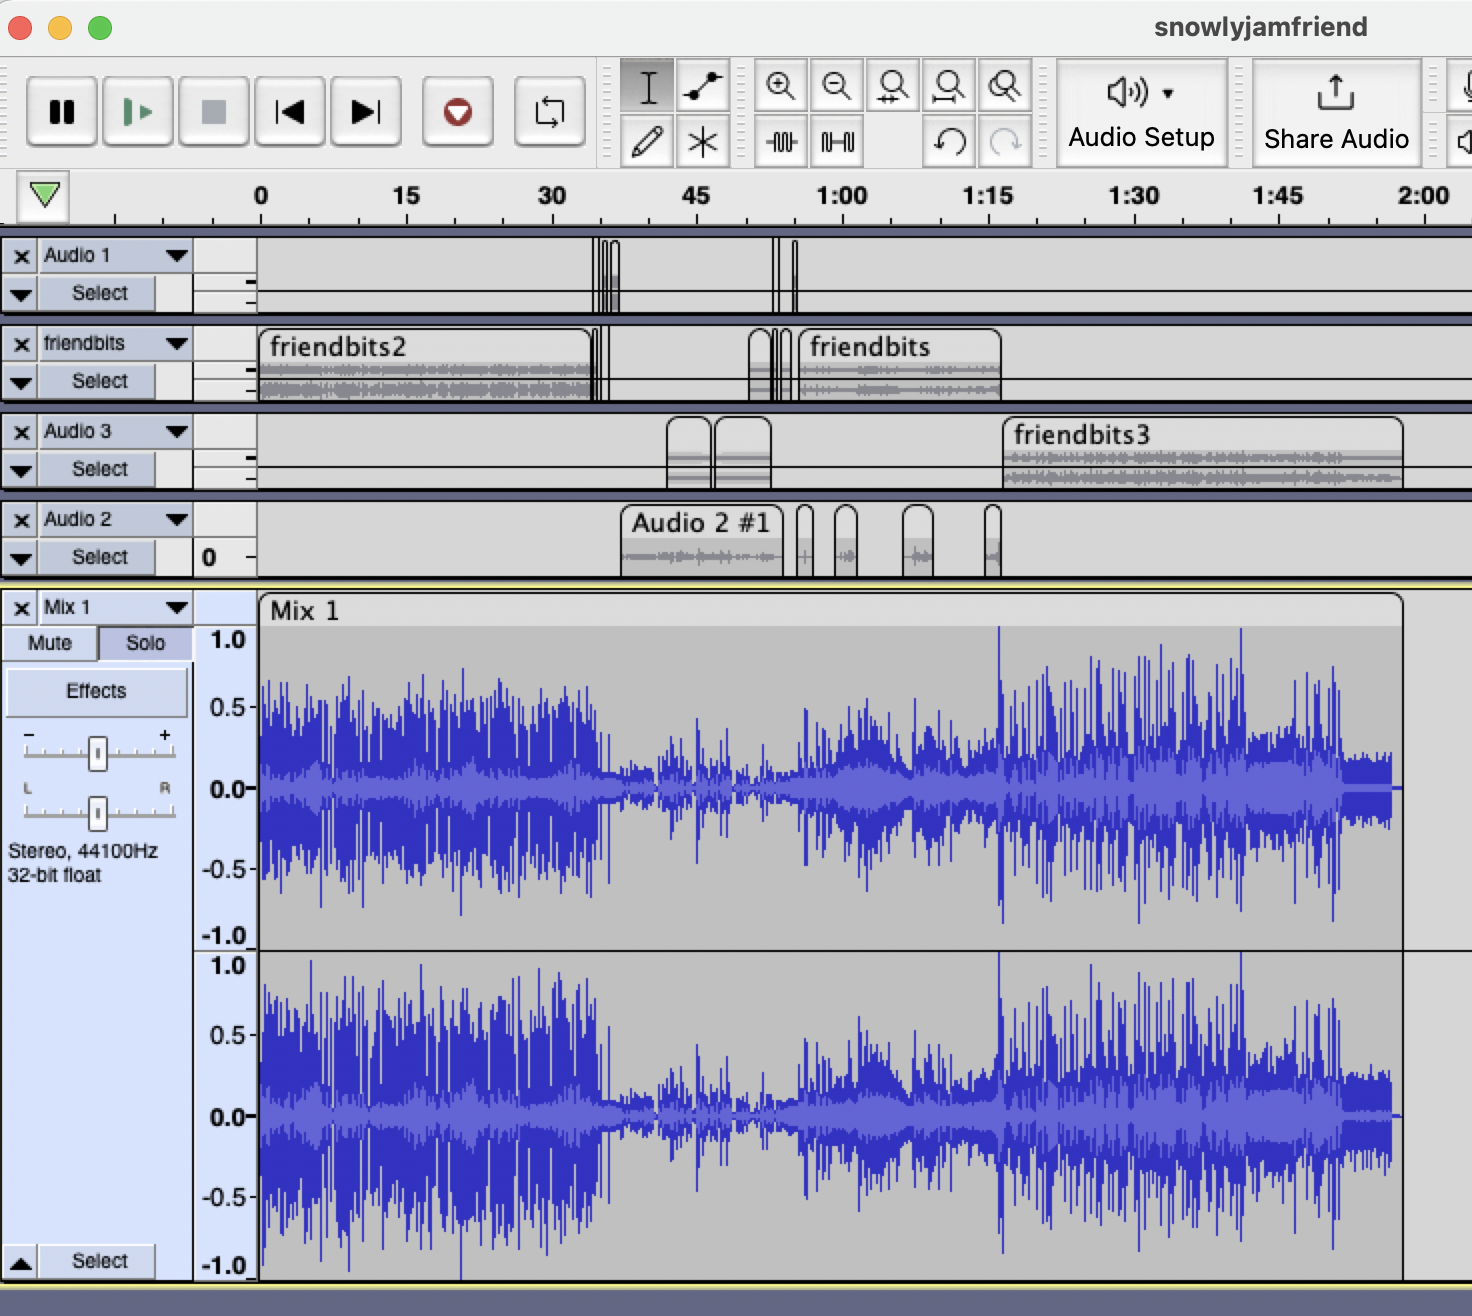The image size is (1472, 1316).
Task: Skip to end of project
Action: coord(366,111)
